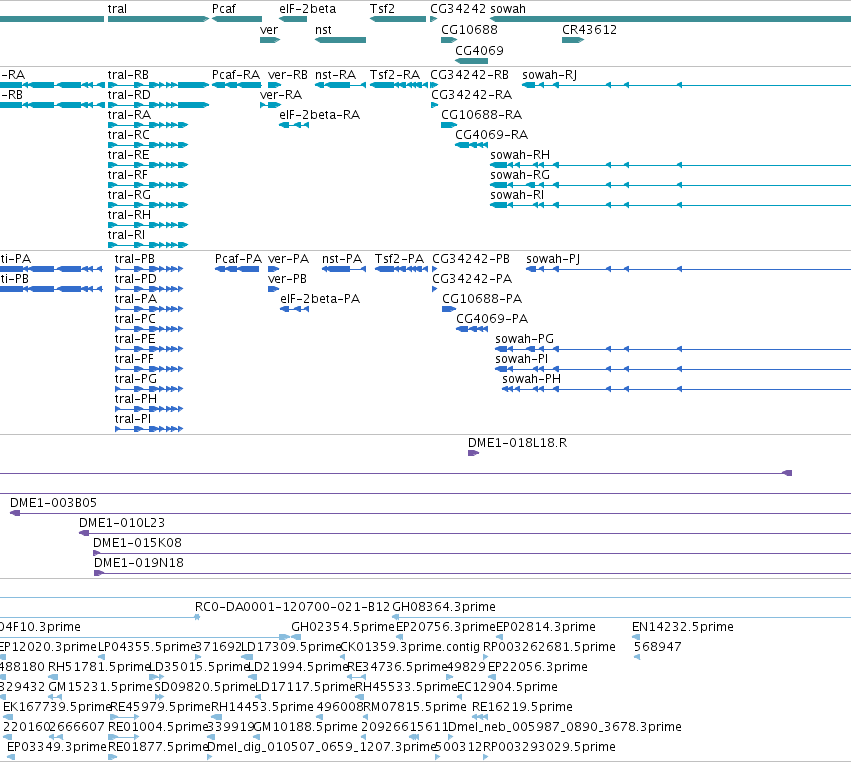Click the Tsf2-PA protein label
The image size is (851, 762).
click(399, 259)
